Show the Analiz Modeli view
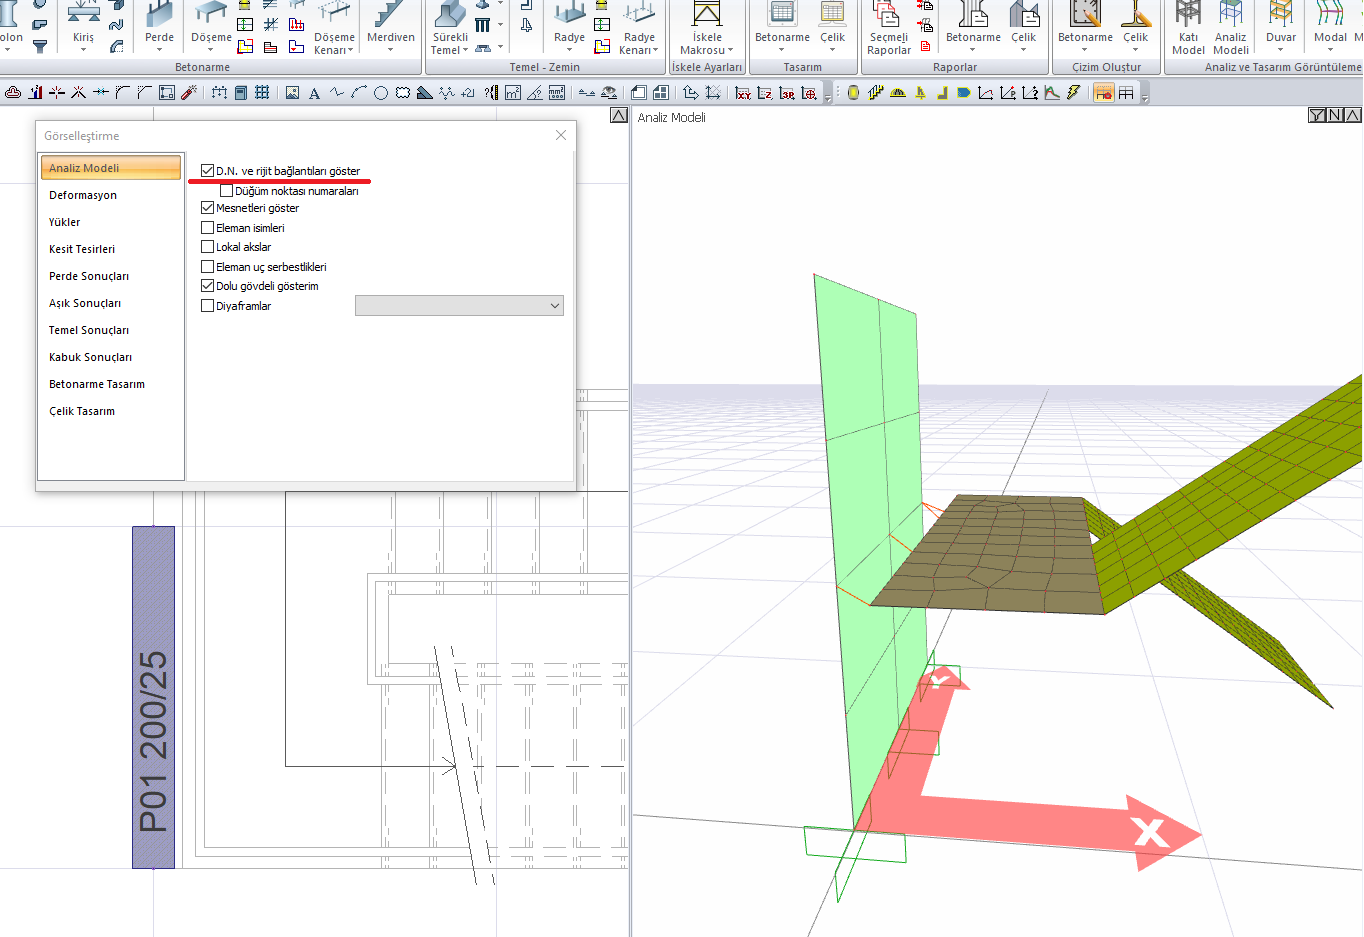The width and height of the screenshot is (1364, 937). coord(1231,28)
